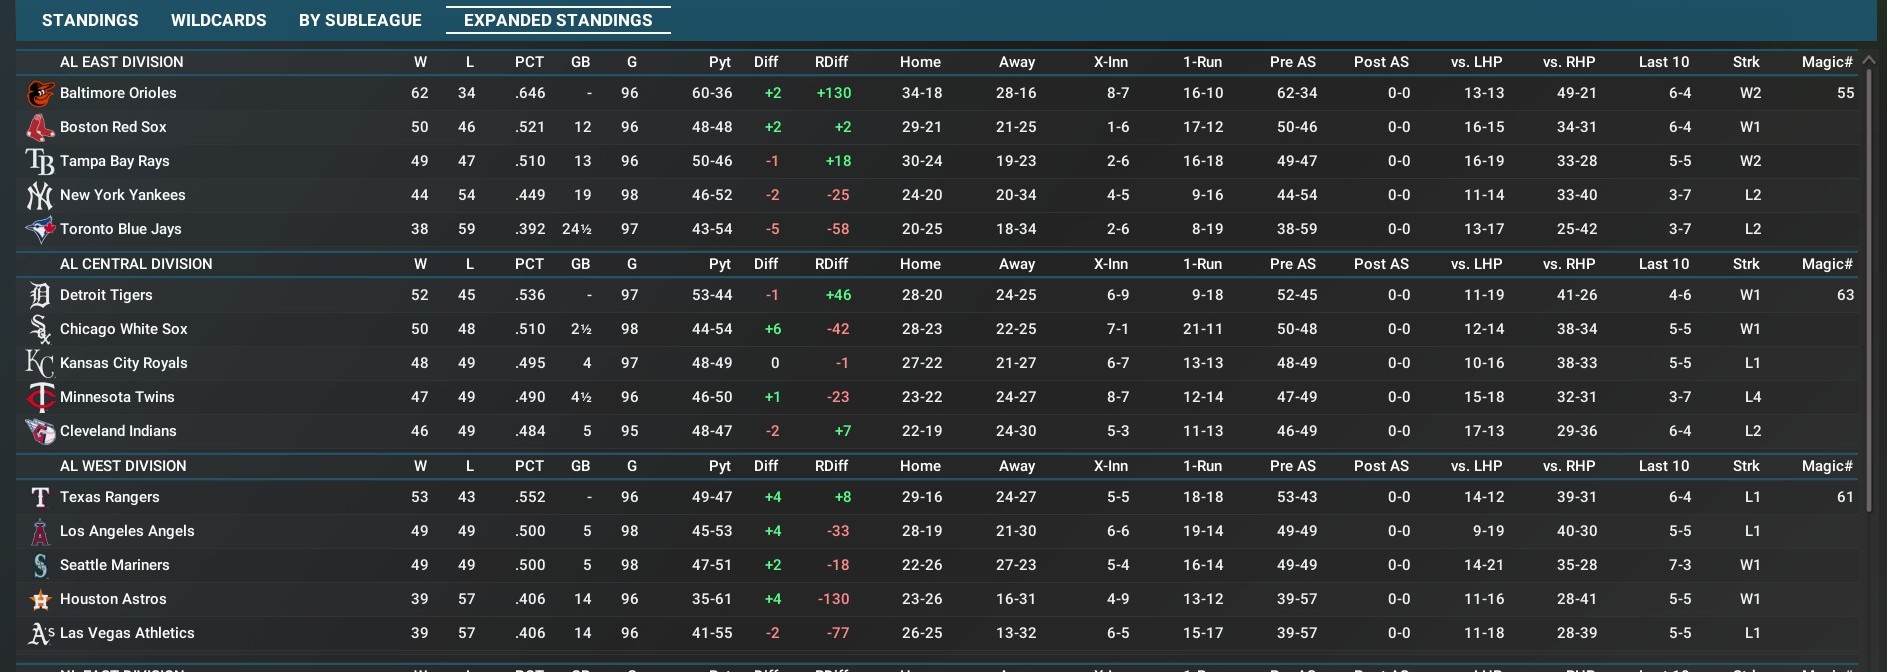Select the Tampa Bay Rays logo
The height and width of the screenshot is (672, 1887).
coord(40,161)
